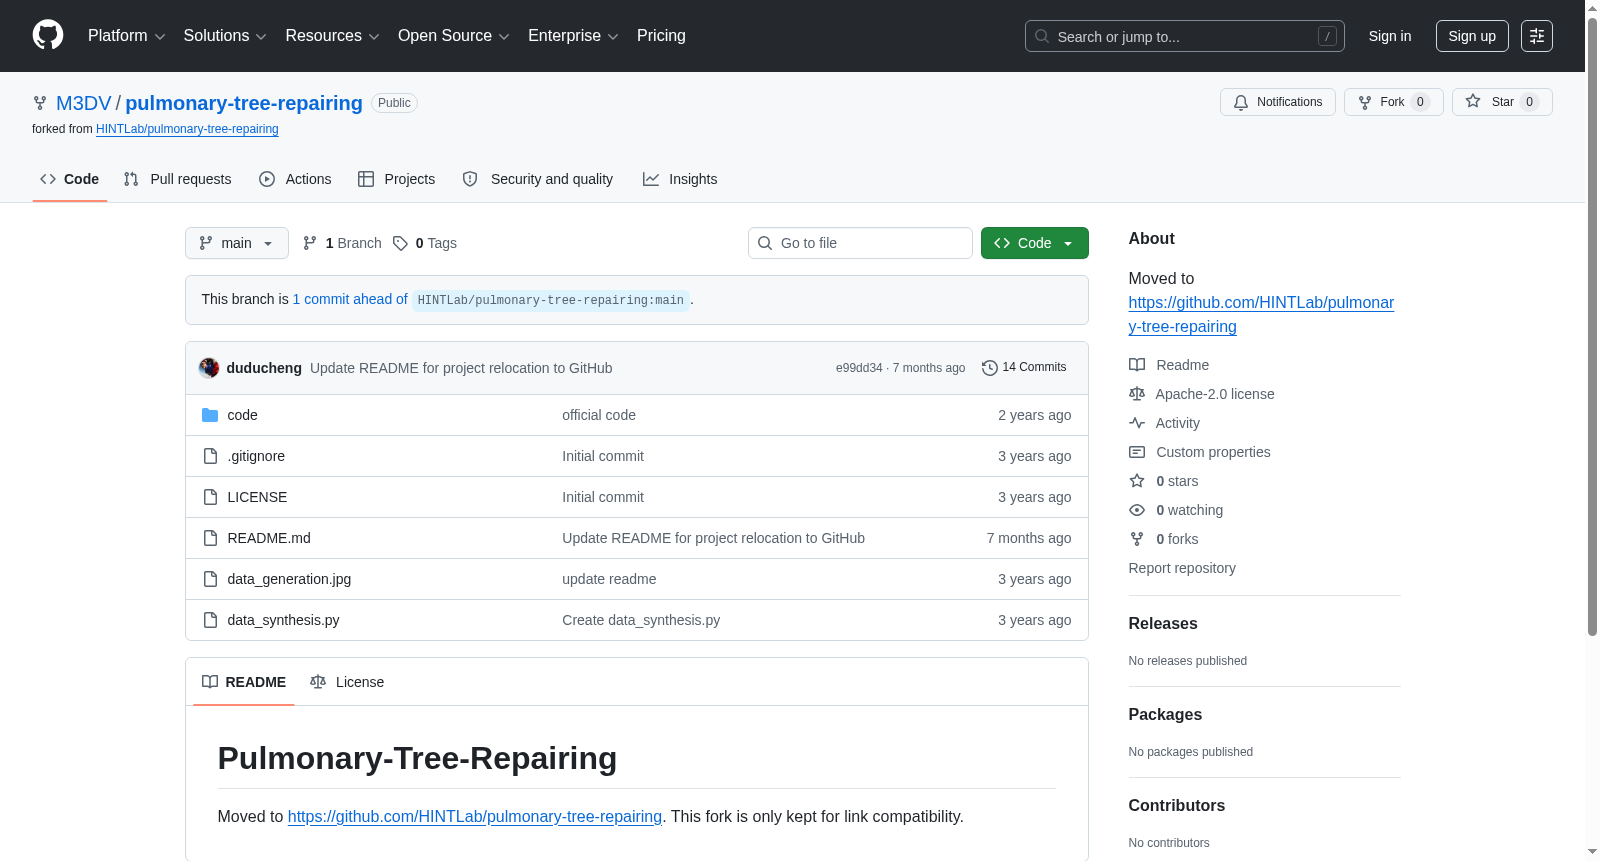View the 14 Commits history
Image resolution: width=1600 pixels, height=861 pixels.
click(x=1025, y=368)
